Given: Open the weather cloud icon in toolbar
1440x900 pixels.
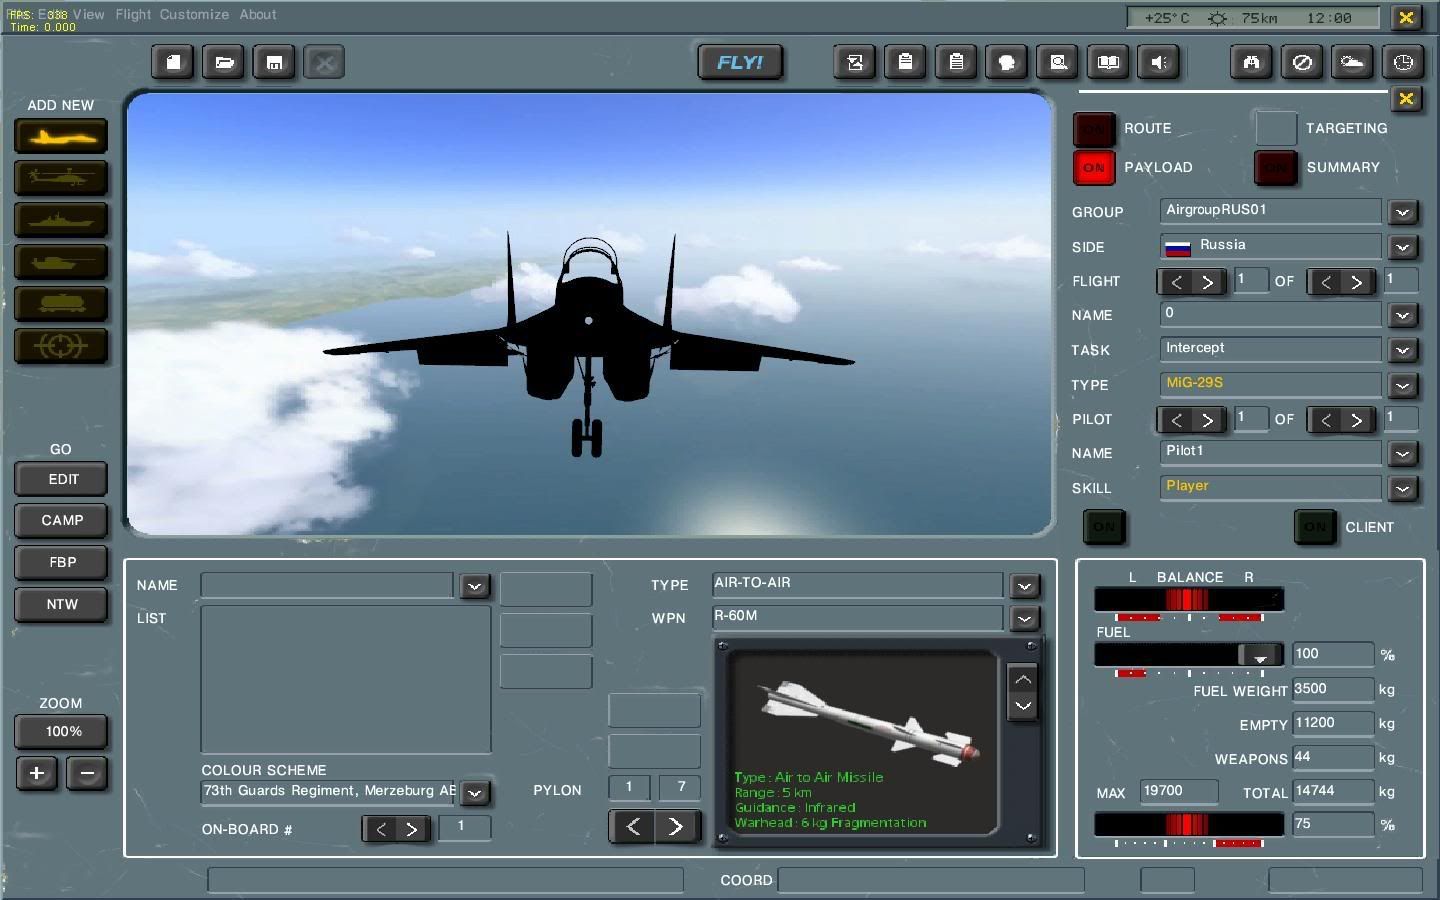Looking at the screenshot, I should point(1352,63).
